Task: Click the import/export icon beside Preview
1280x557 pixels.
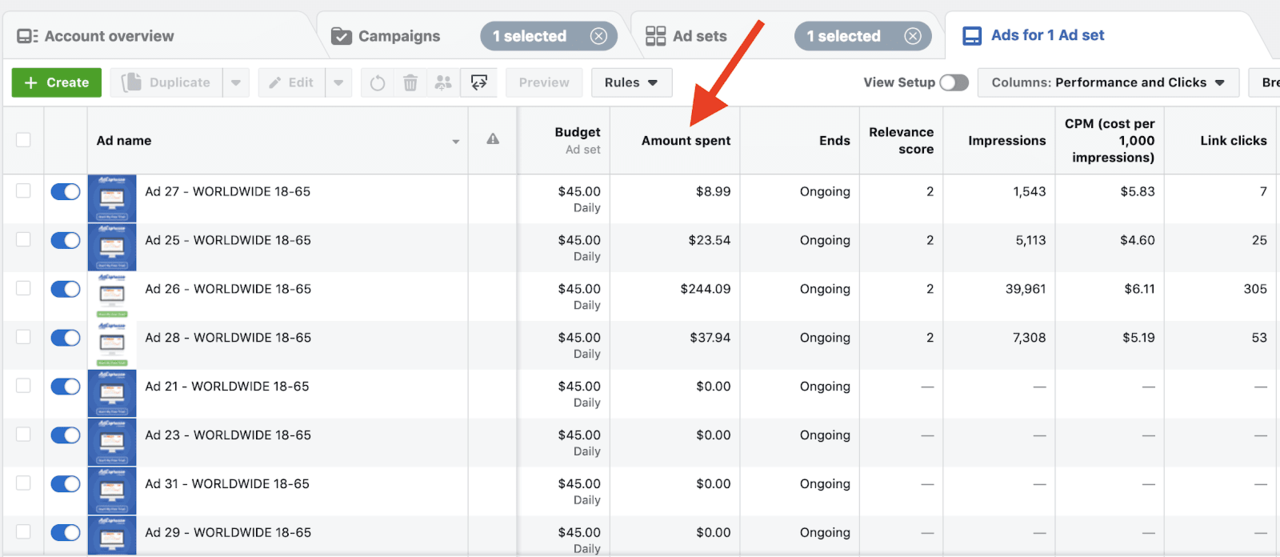Action: pos(480,83)
